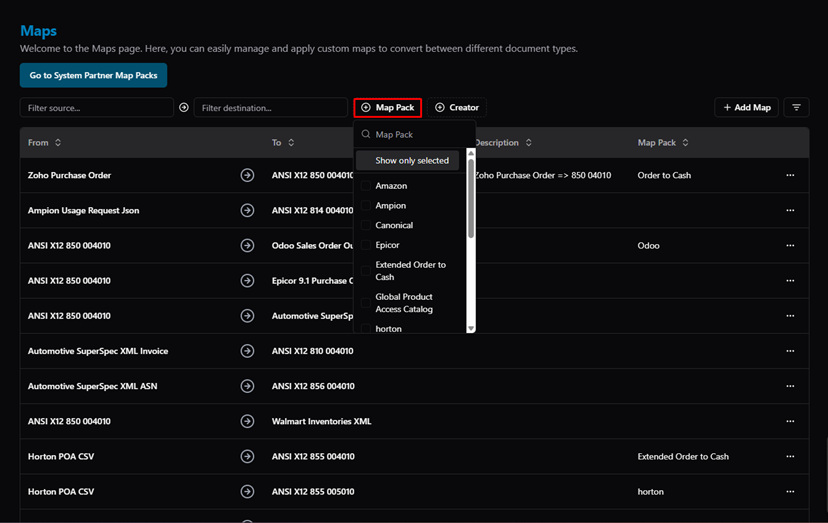The height and width of the screenshot is (523, 828).
Task: Select the Automotive SuperSpec XML ASN cell
Action: click(92, 386)
